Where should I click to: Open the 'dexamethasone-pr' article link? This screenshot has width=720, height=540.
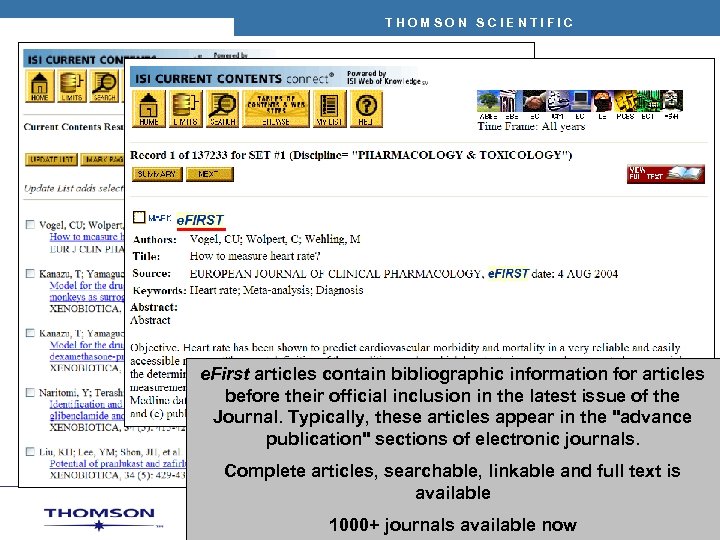click(x=87, y=357)
